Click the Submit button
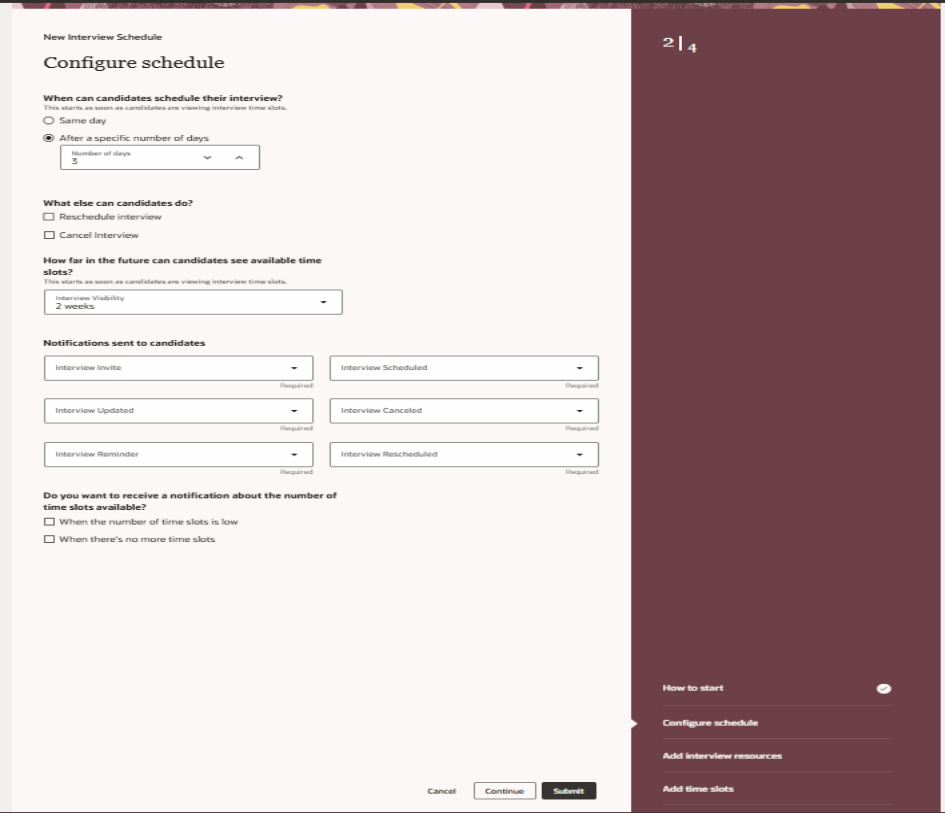The width and height of the screenshot is (945, 813). coord(569,791)
